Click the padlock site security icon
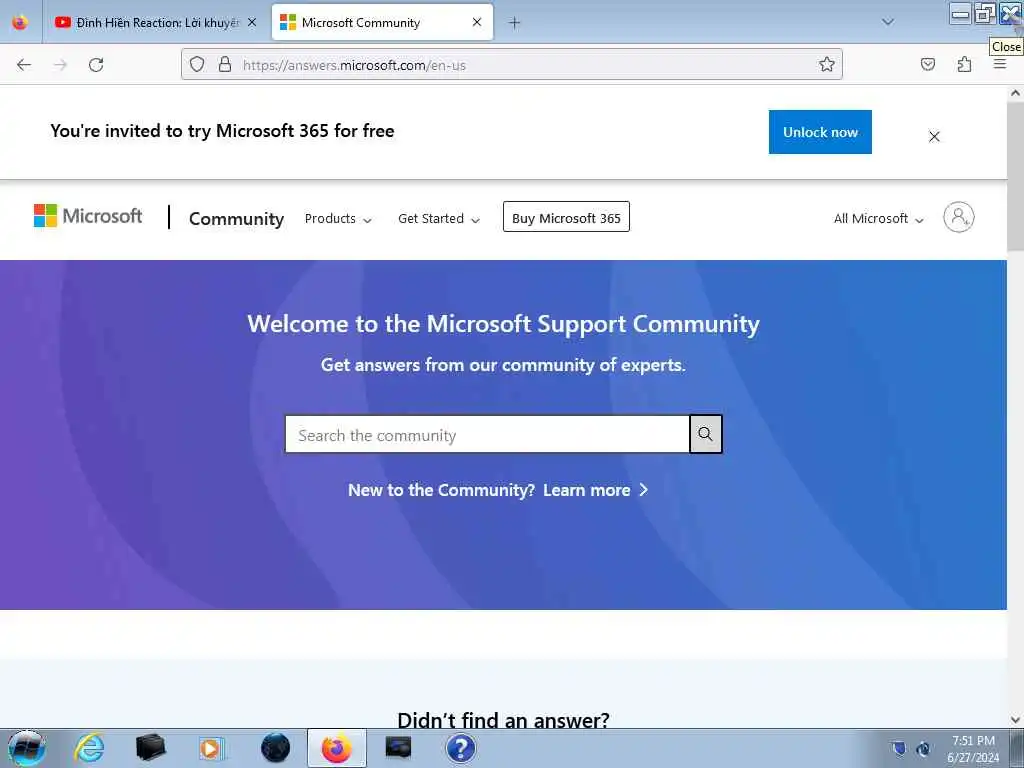1024x768 pixels. (225, 64)
